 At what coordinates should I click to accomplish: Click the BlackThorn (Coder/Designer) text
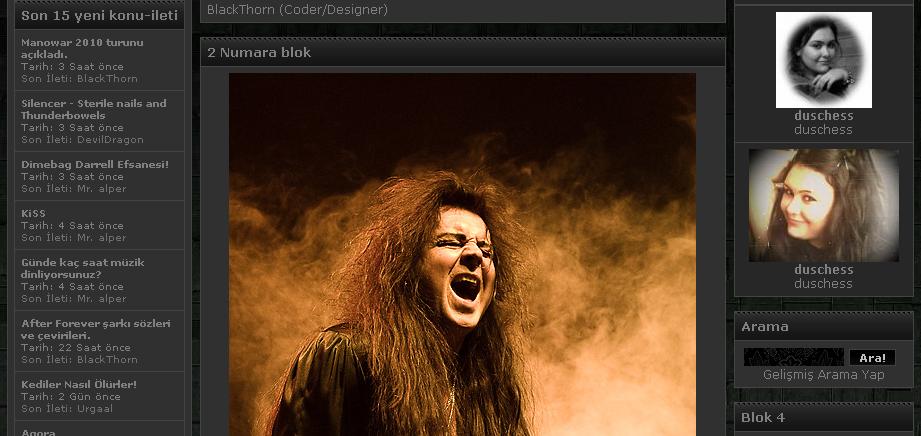(x=297, y=10)
